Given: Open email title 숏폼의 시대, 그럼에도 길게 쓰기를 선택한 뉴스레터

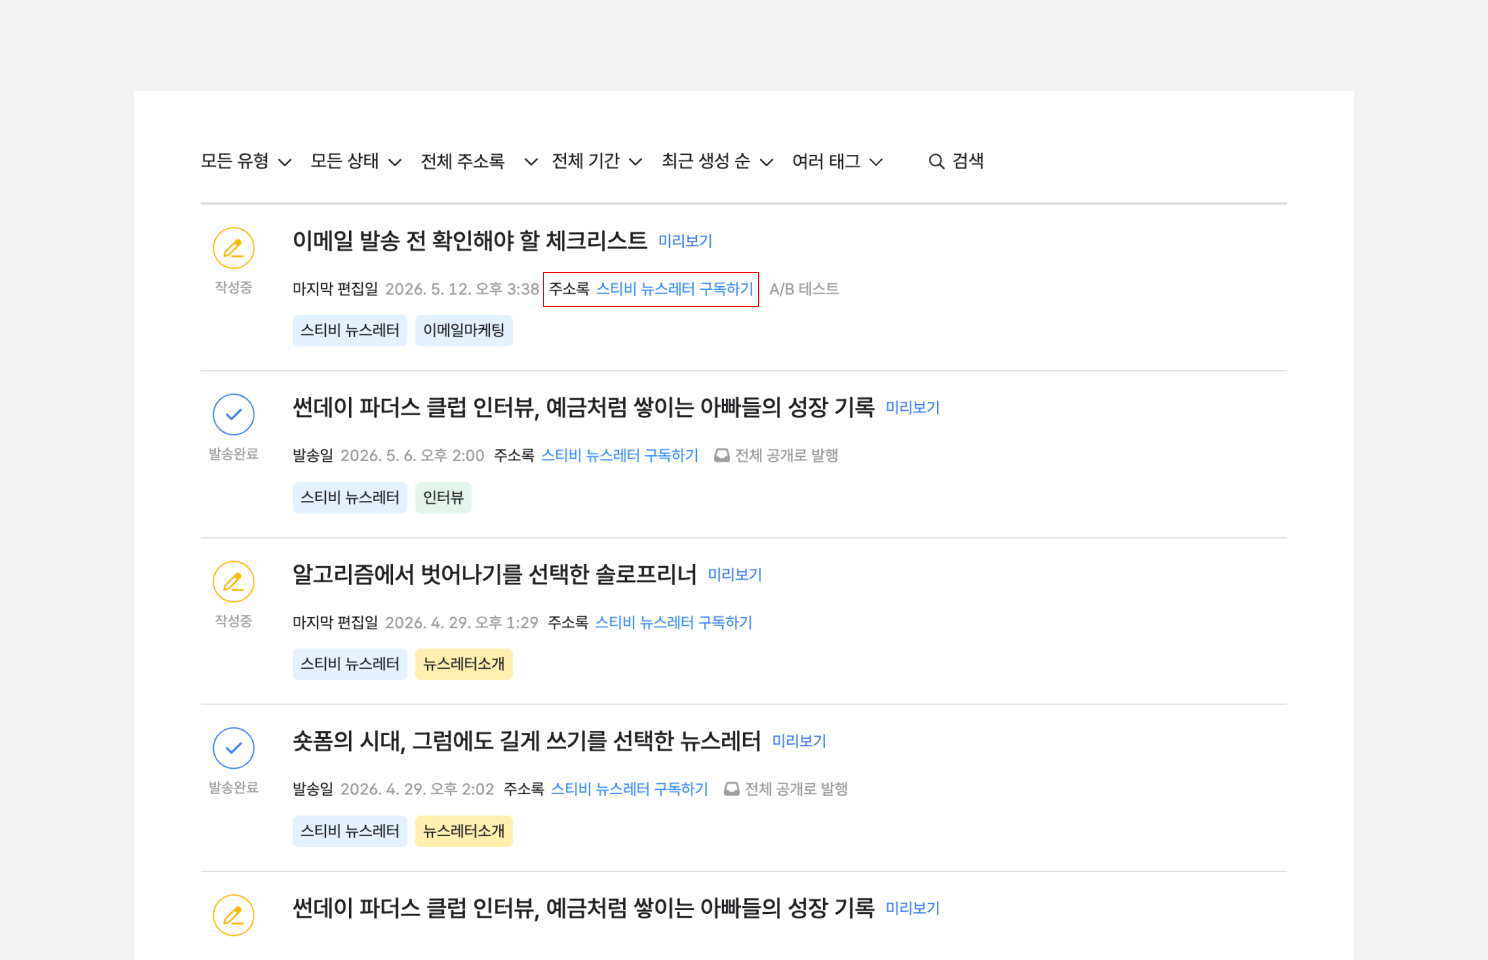Looking at the screenshot, I should click(x=526, y=741).
